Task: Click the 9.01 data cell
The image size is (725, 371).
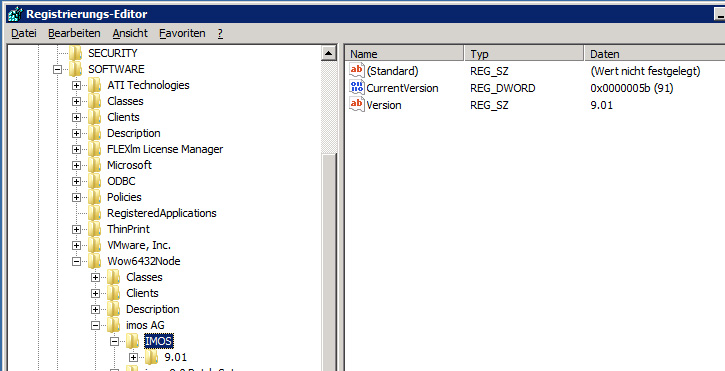Action: pos(602,105)
